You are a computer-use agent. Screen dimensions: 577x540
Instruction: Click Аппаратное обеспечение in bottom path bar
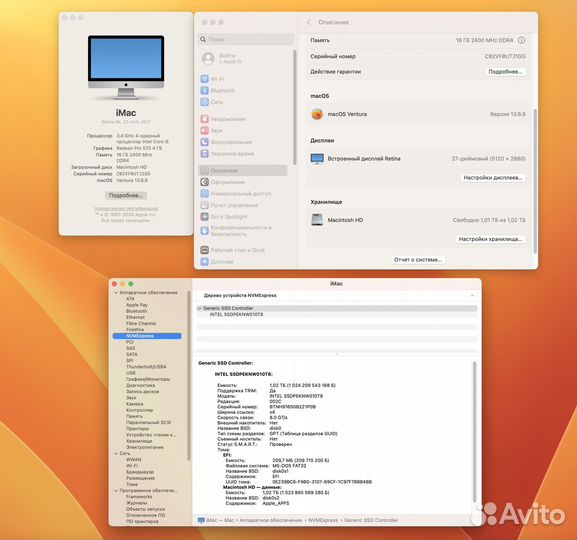[271, 520]
